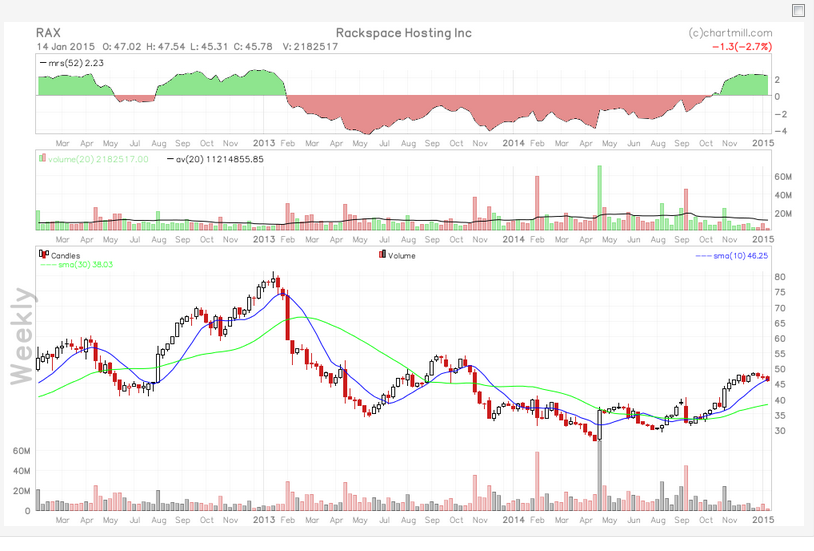Screen dimensions: 814x551
Task: Open the (c)chartmill.com link
Action: click(730, 33)
